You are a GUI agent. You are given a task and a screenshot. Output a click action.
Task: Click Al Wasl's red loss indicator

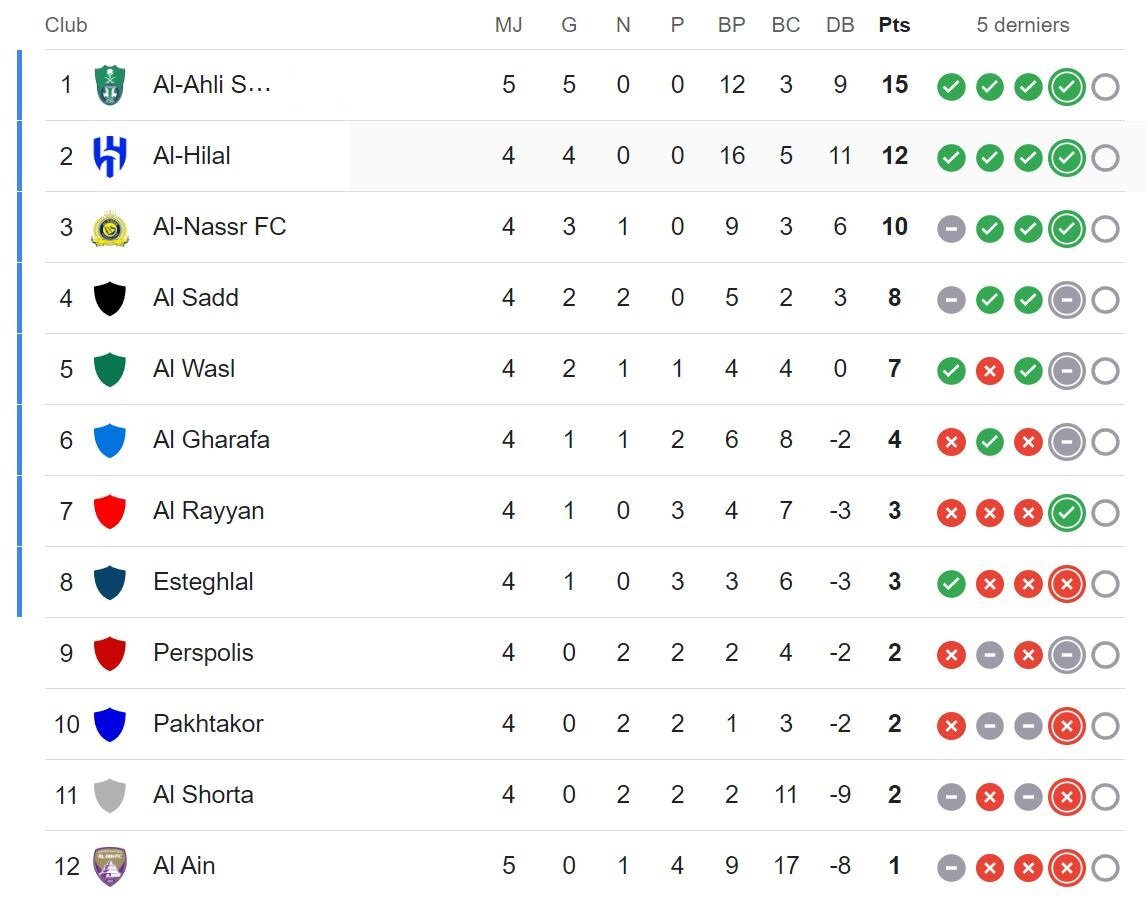tap(990, 371)
